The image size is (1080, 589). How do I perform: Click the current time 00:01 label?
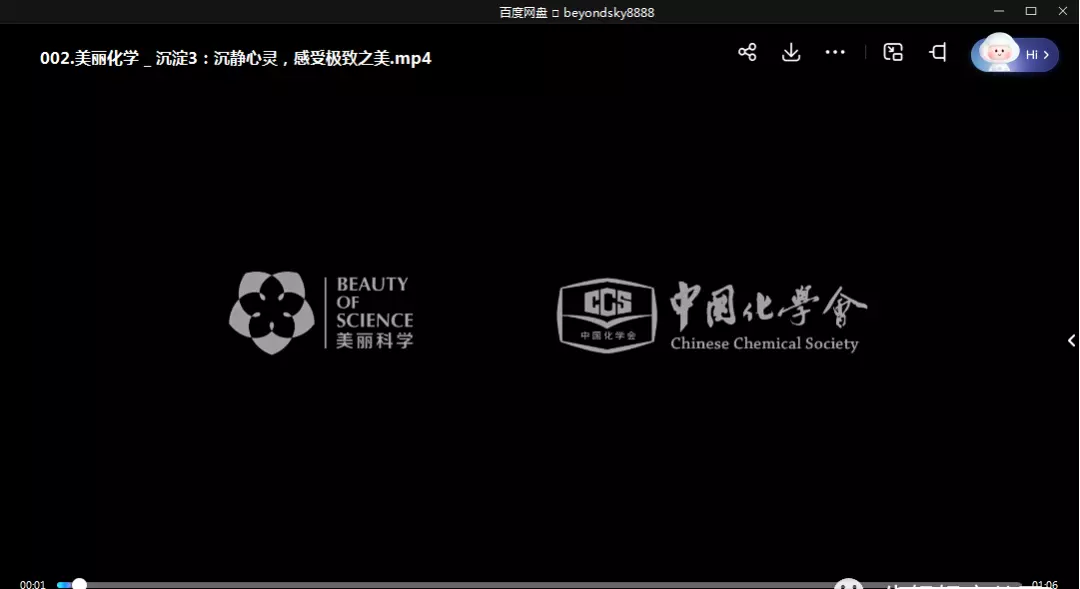[32, 584]
